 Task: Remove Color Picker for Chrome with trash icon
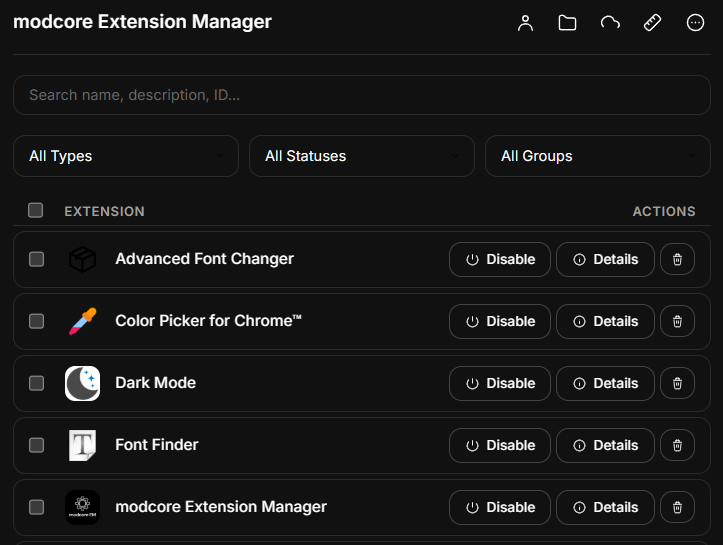(x=677, y=321)
